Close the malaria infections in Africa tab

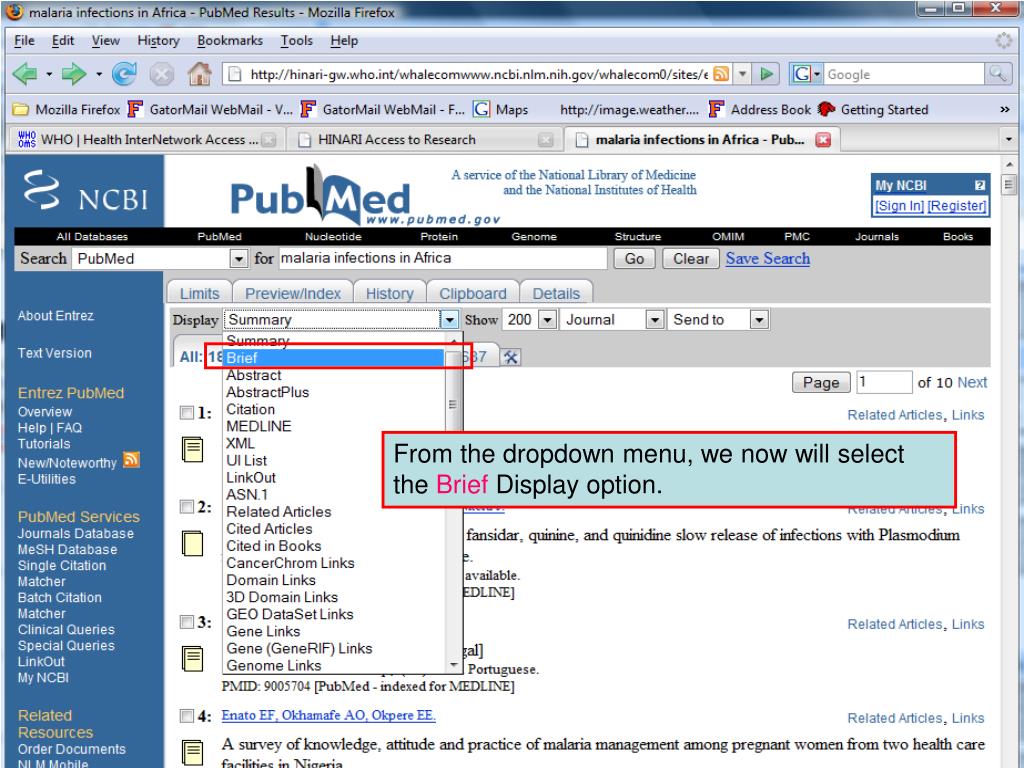824,140
